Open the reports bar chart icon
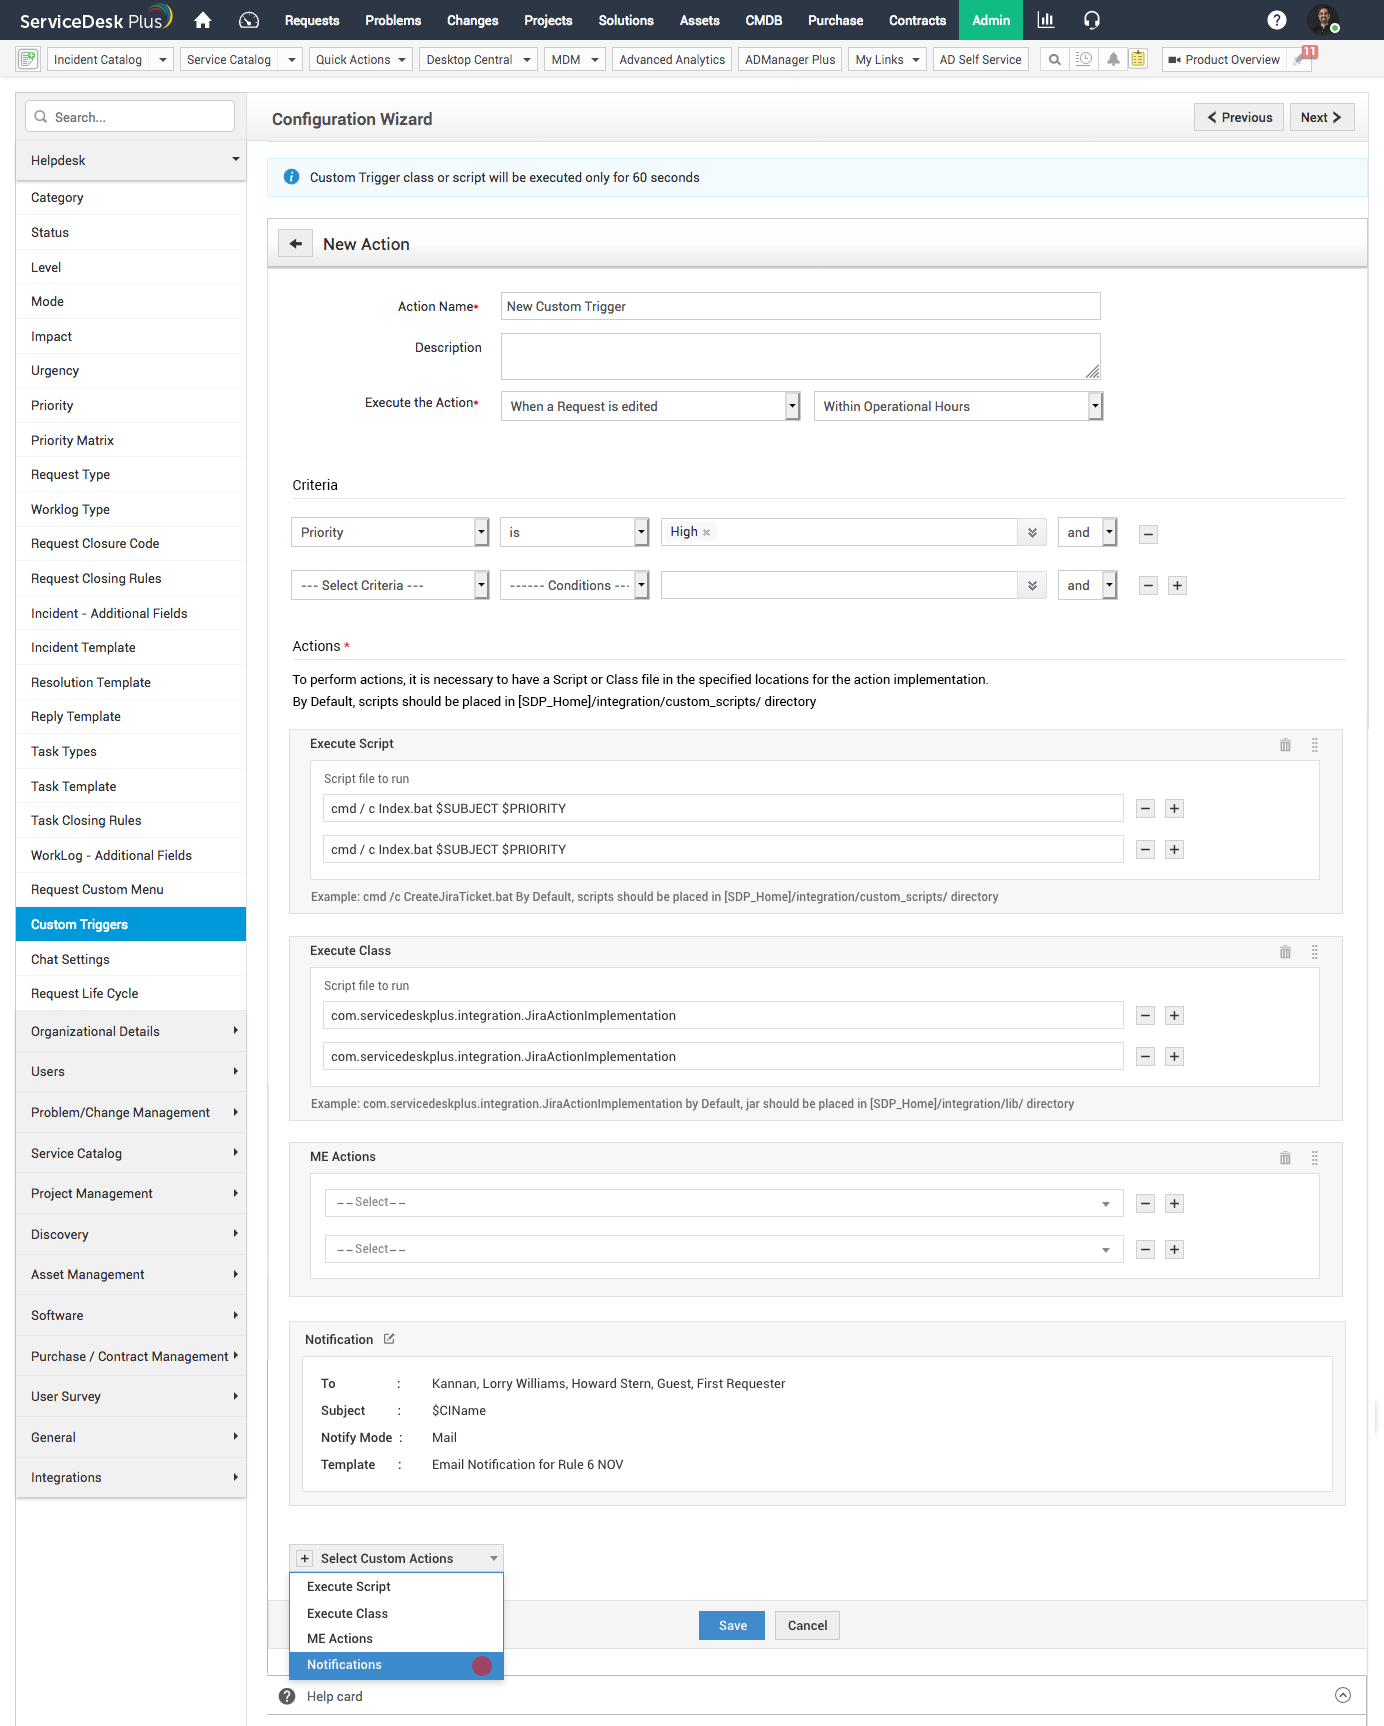This screenshot has width=1384, height=1726. pos(1046,20)
